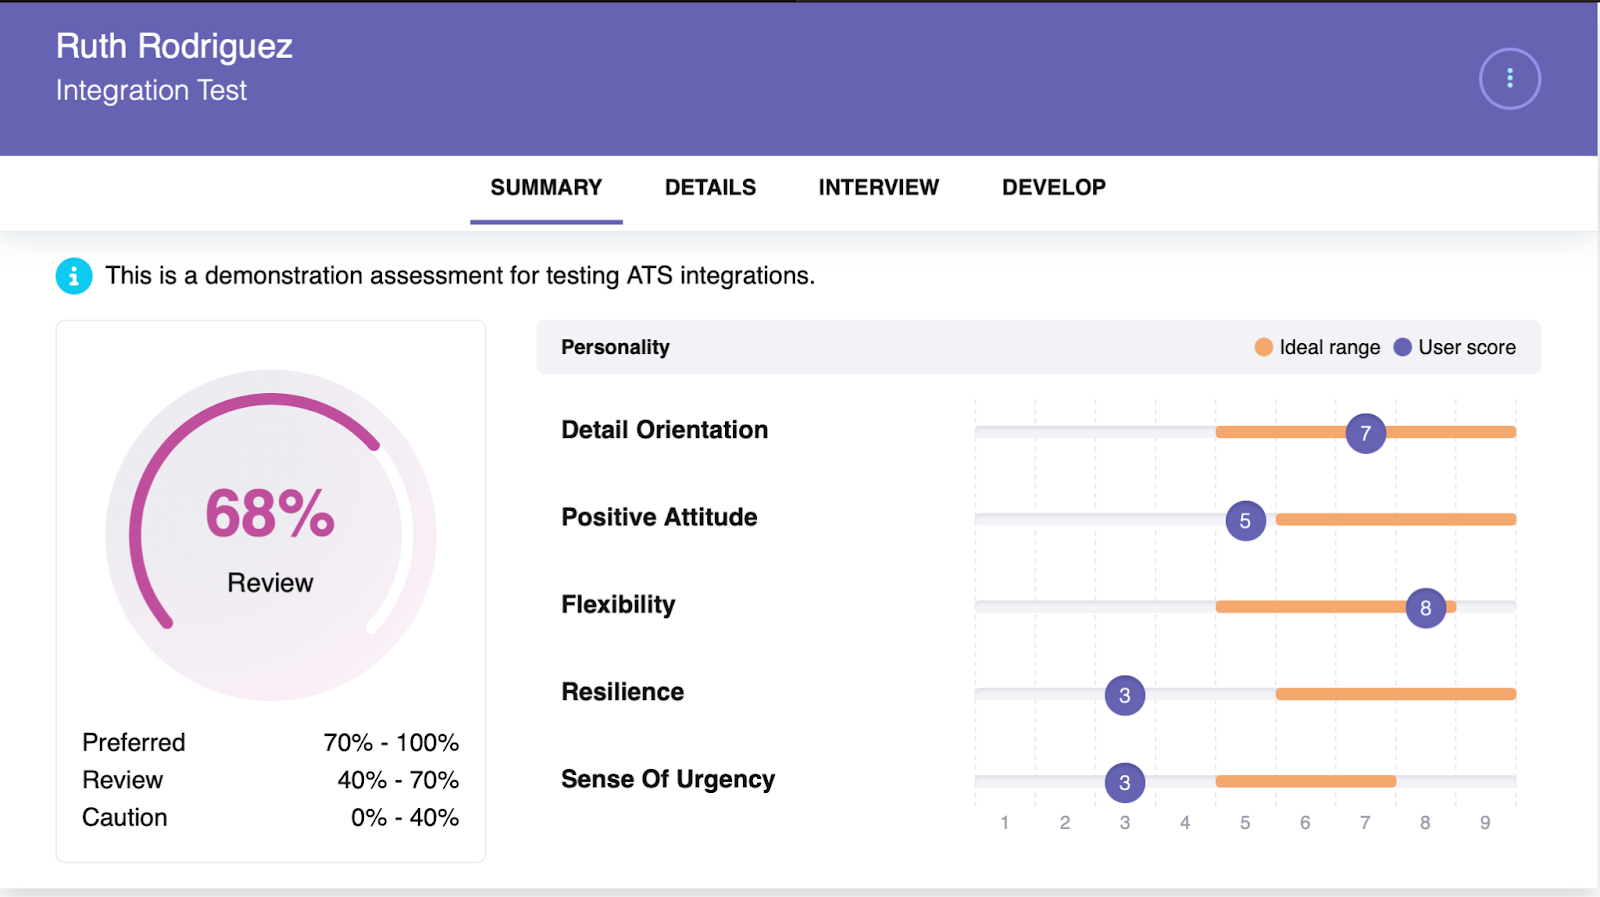Switch to the Summary tab
The width and height of the screenshot is (1600, 897).
pos(546,188)
